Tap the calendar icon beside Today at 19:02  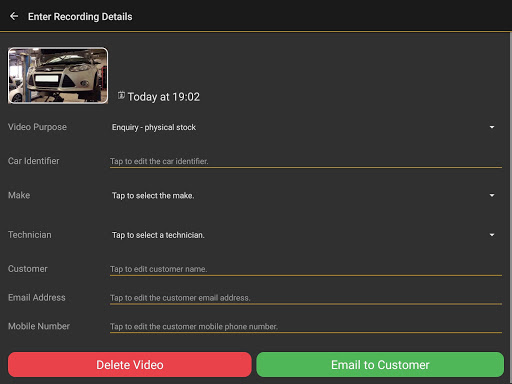(x=121, y=96)
